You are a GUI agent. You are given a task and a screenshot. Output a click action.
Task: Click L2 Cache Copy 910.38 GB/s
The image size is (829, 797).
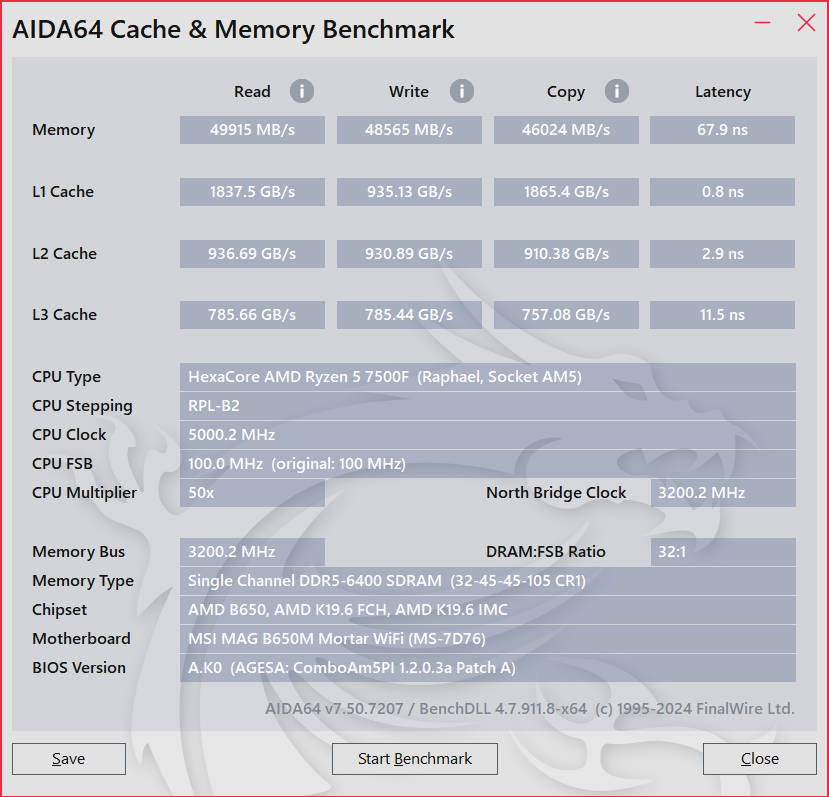coord(566,254)
